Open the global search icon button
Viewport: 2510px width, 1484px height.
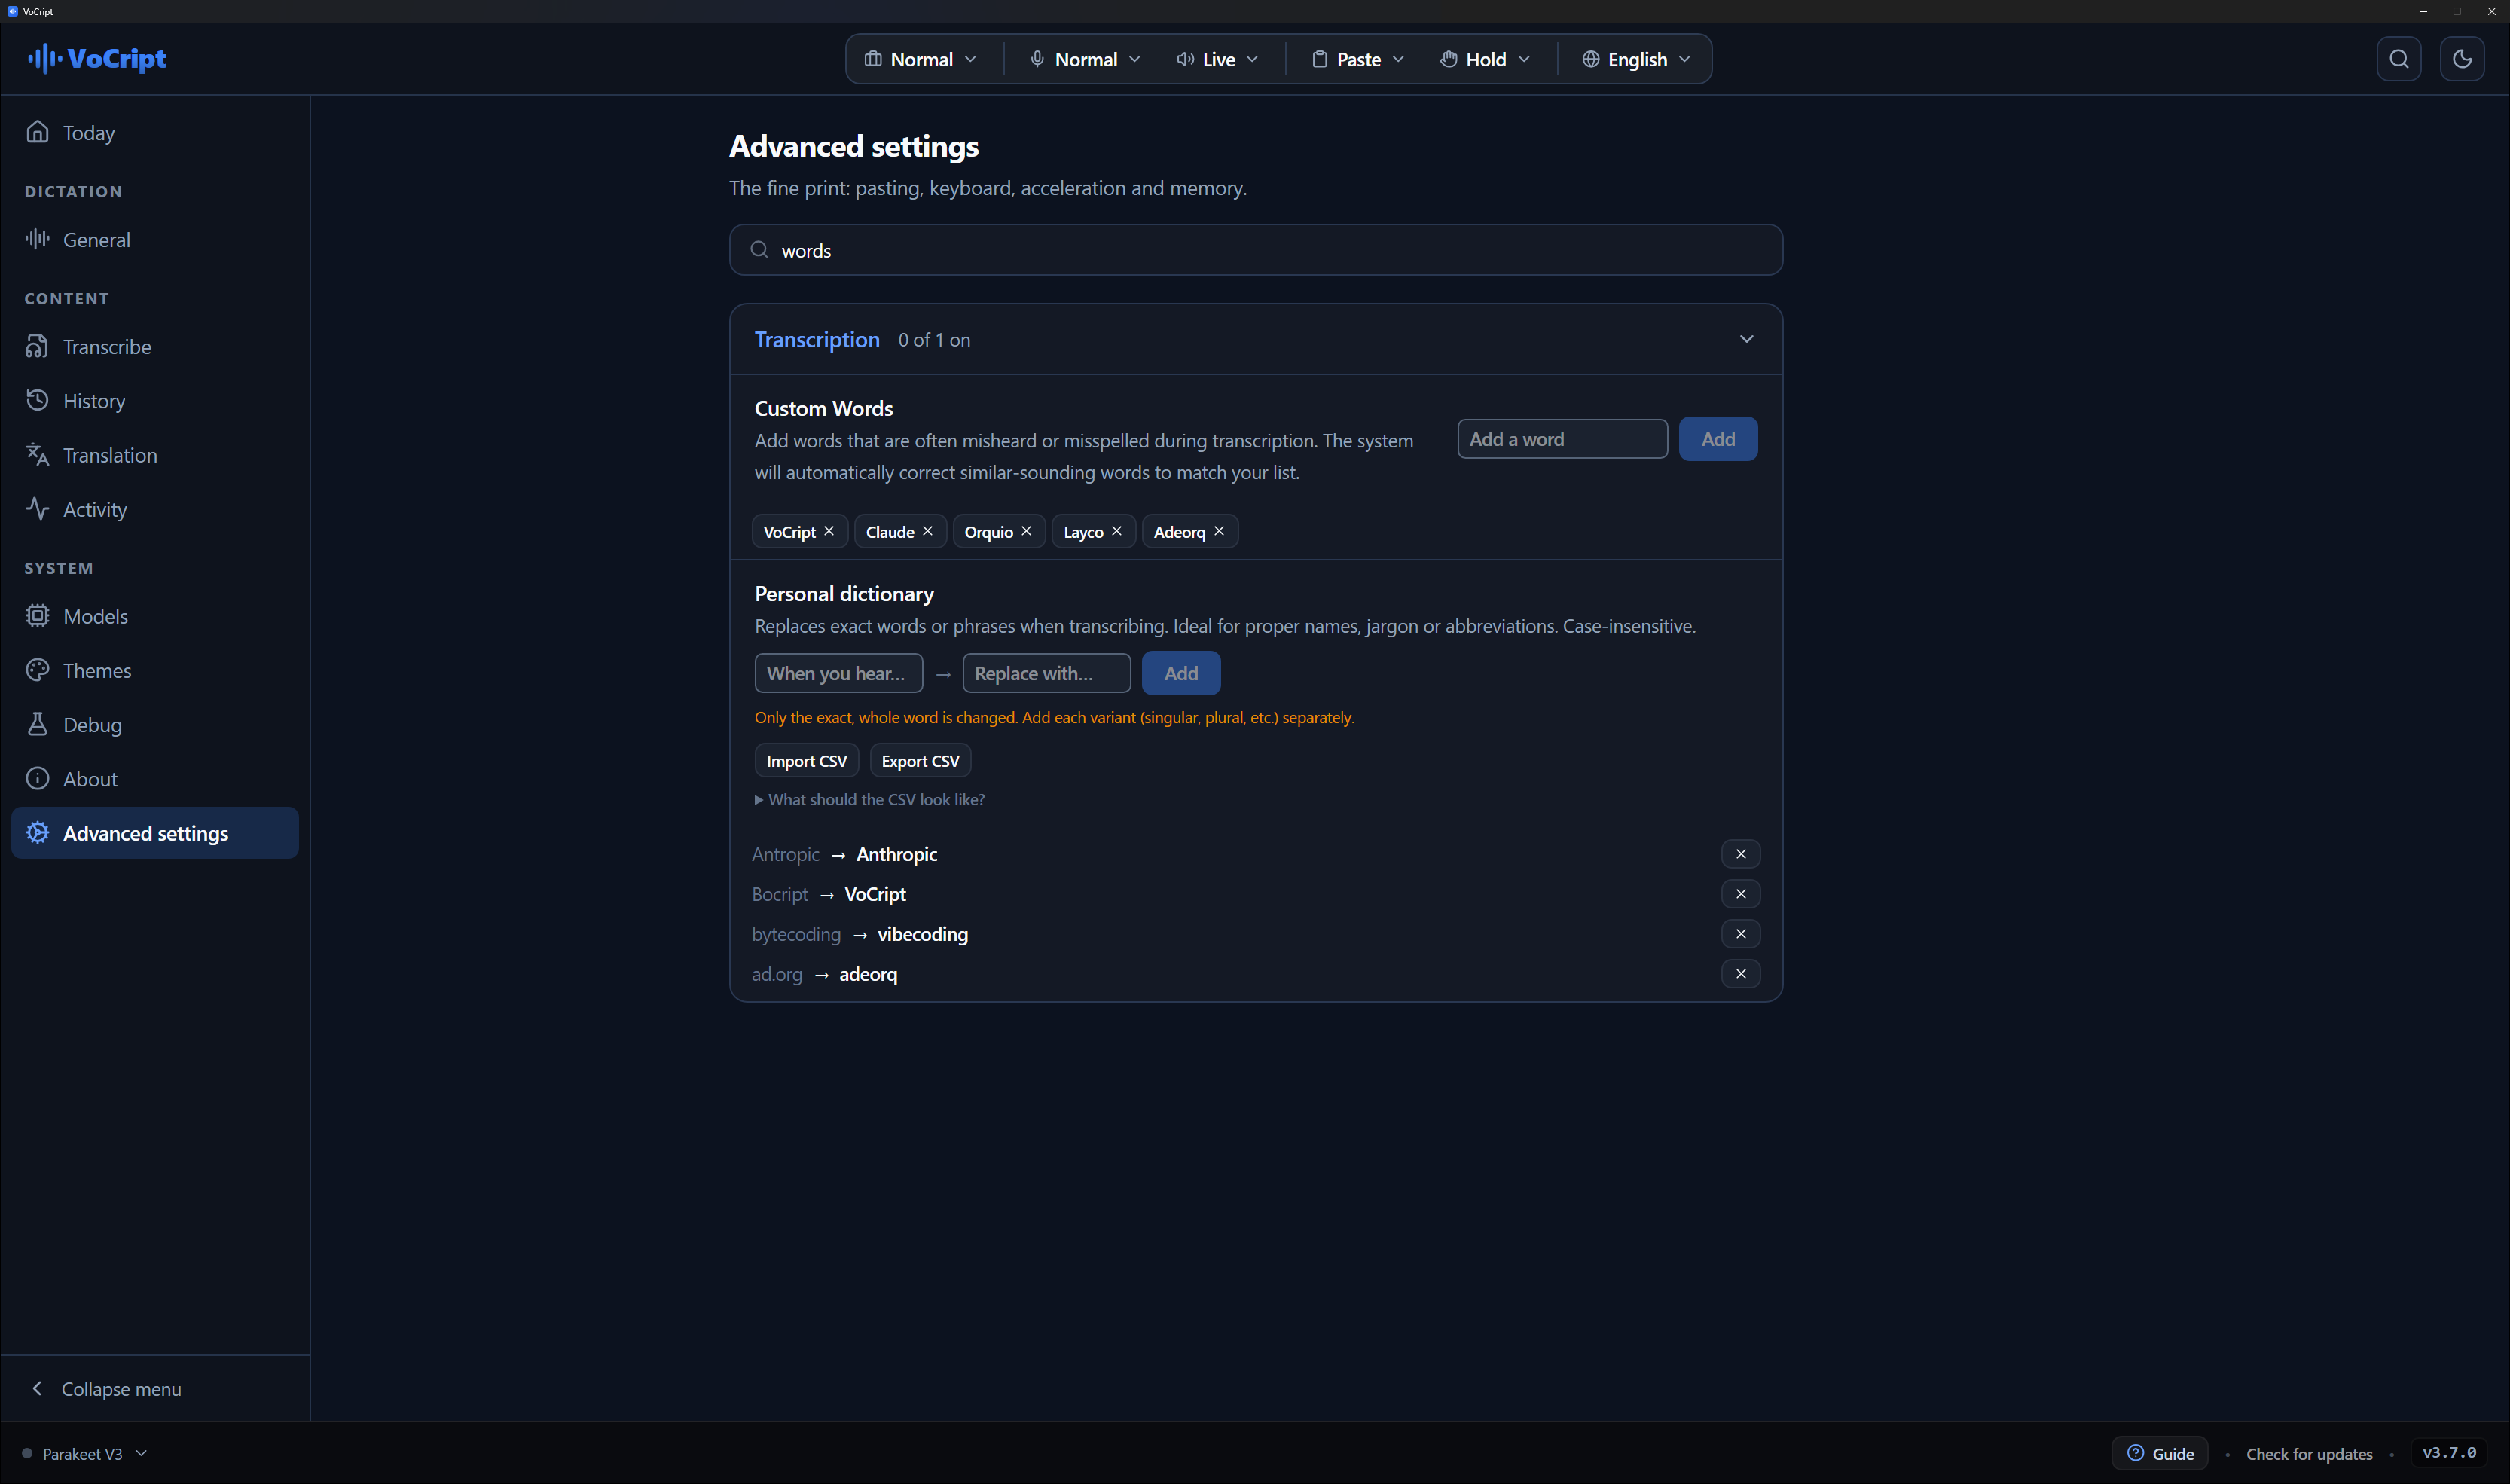click(2398, 59)
